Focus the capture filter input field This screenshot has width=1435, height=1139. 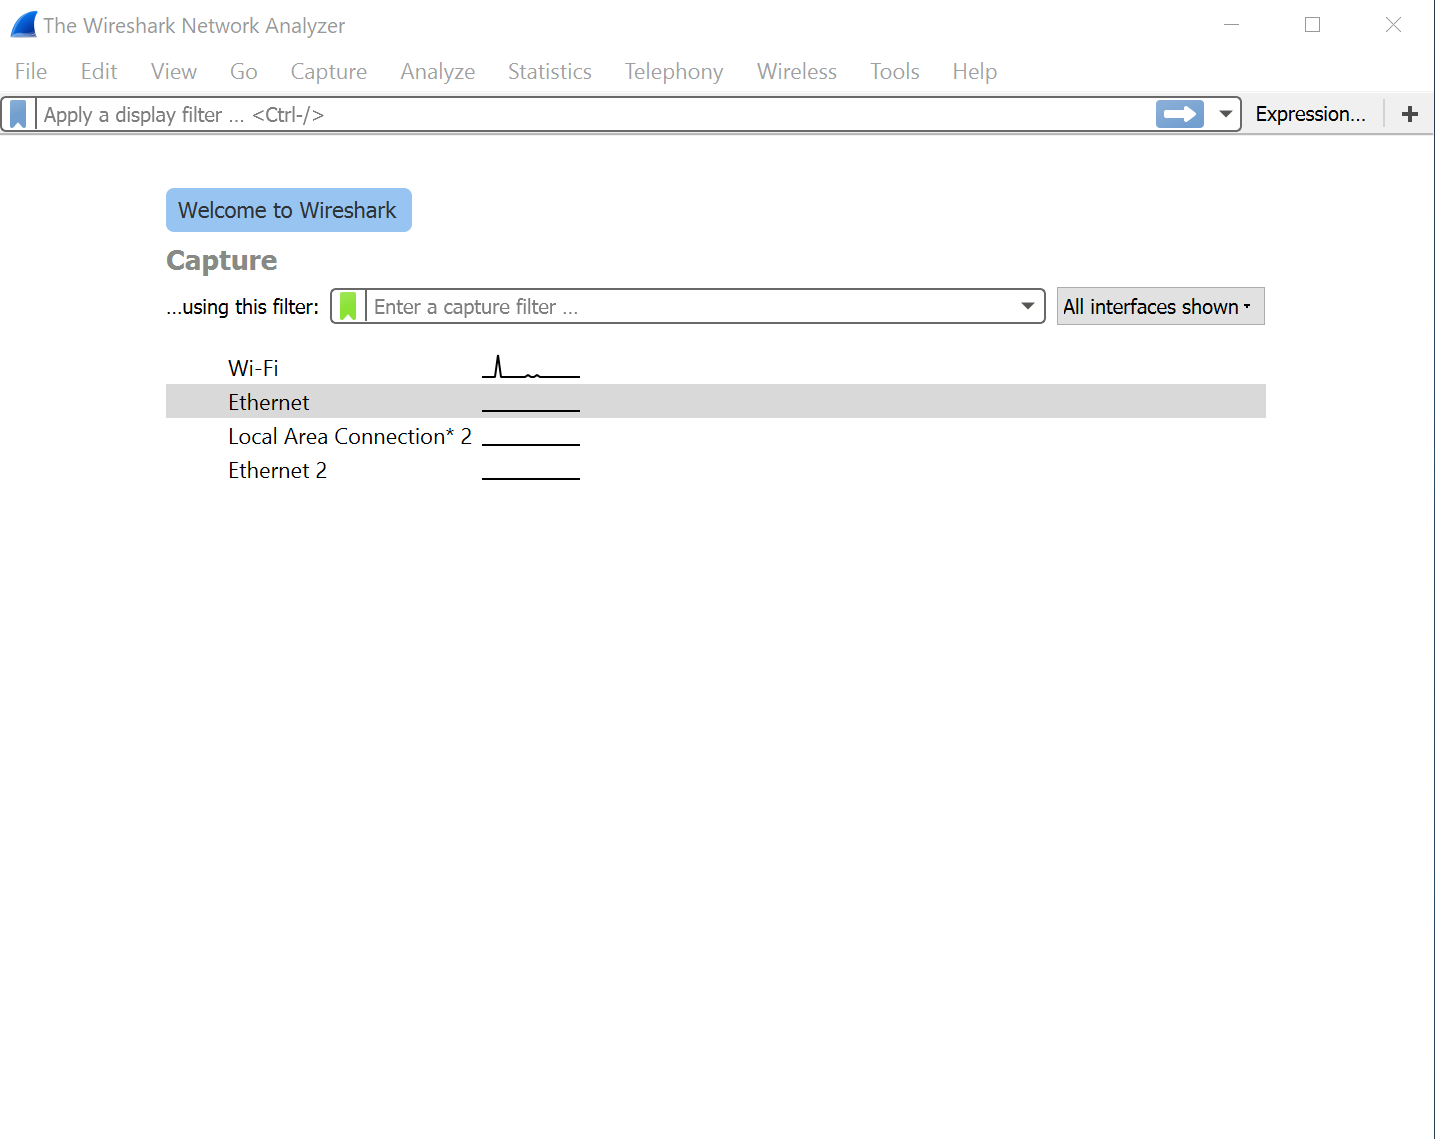tap(692, 306)
